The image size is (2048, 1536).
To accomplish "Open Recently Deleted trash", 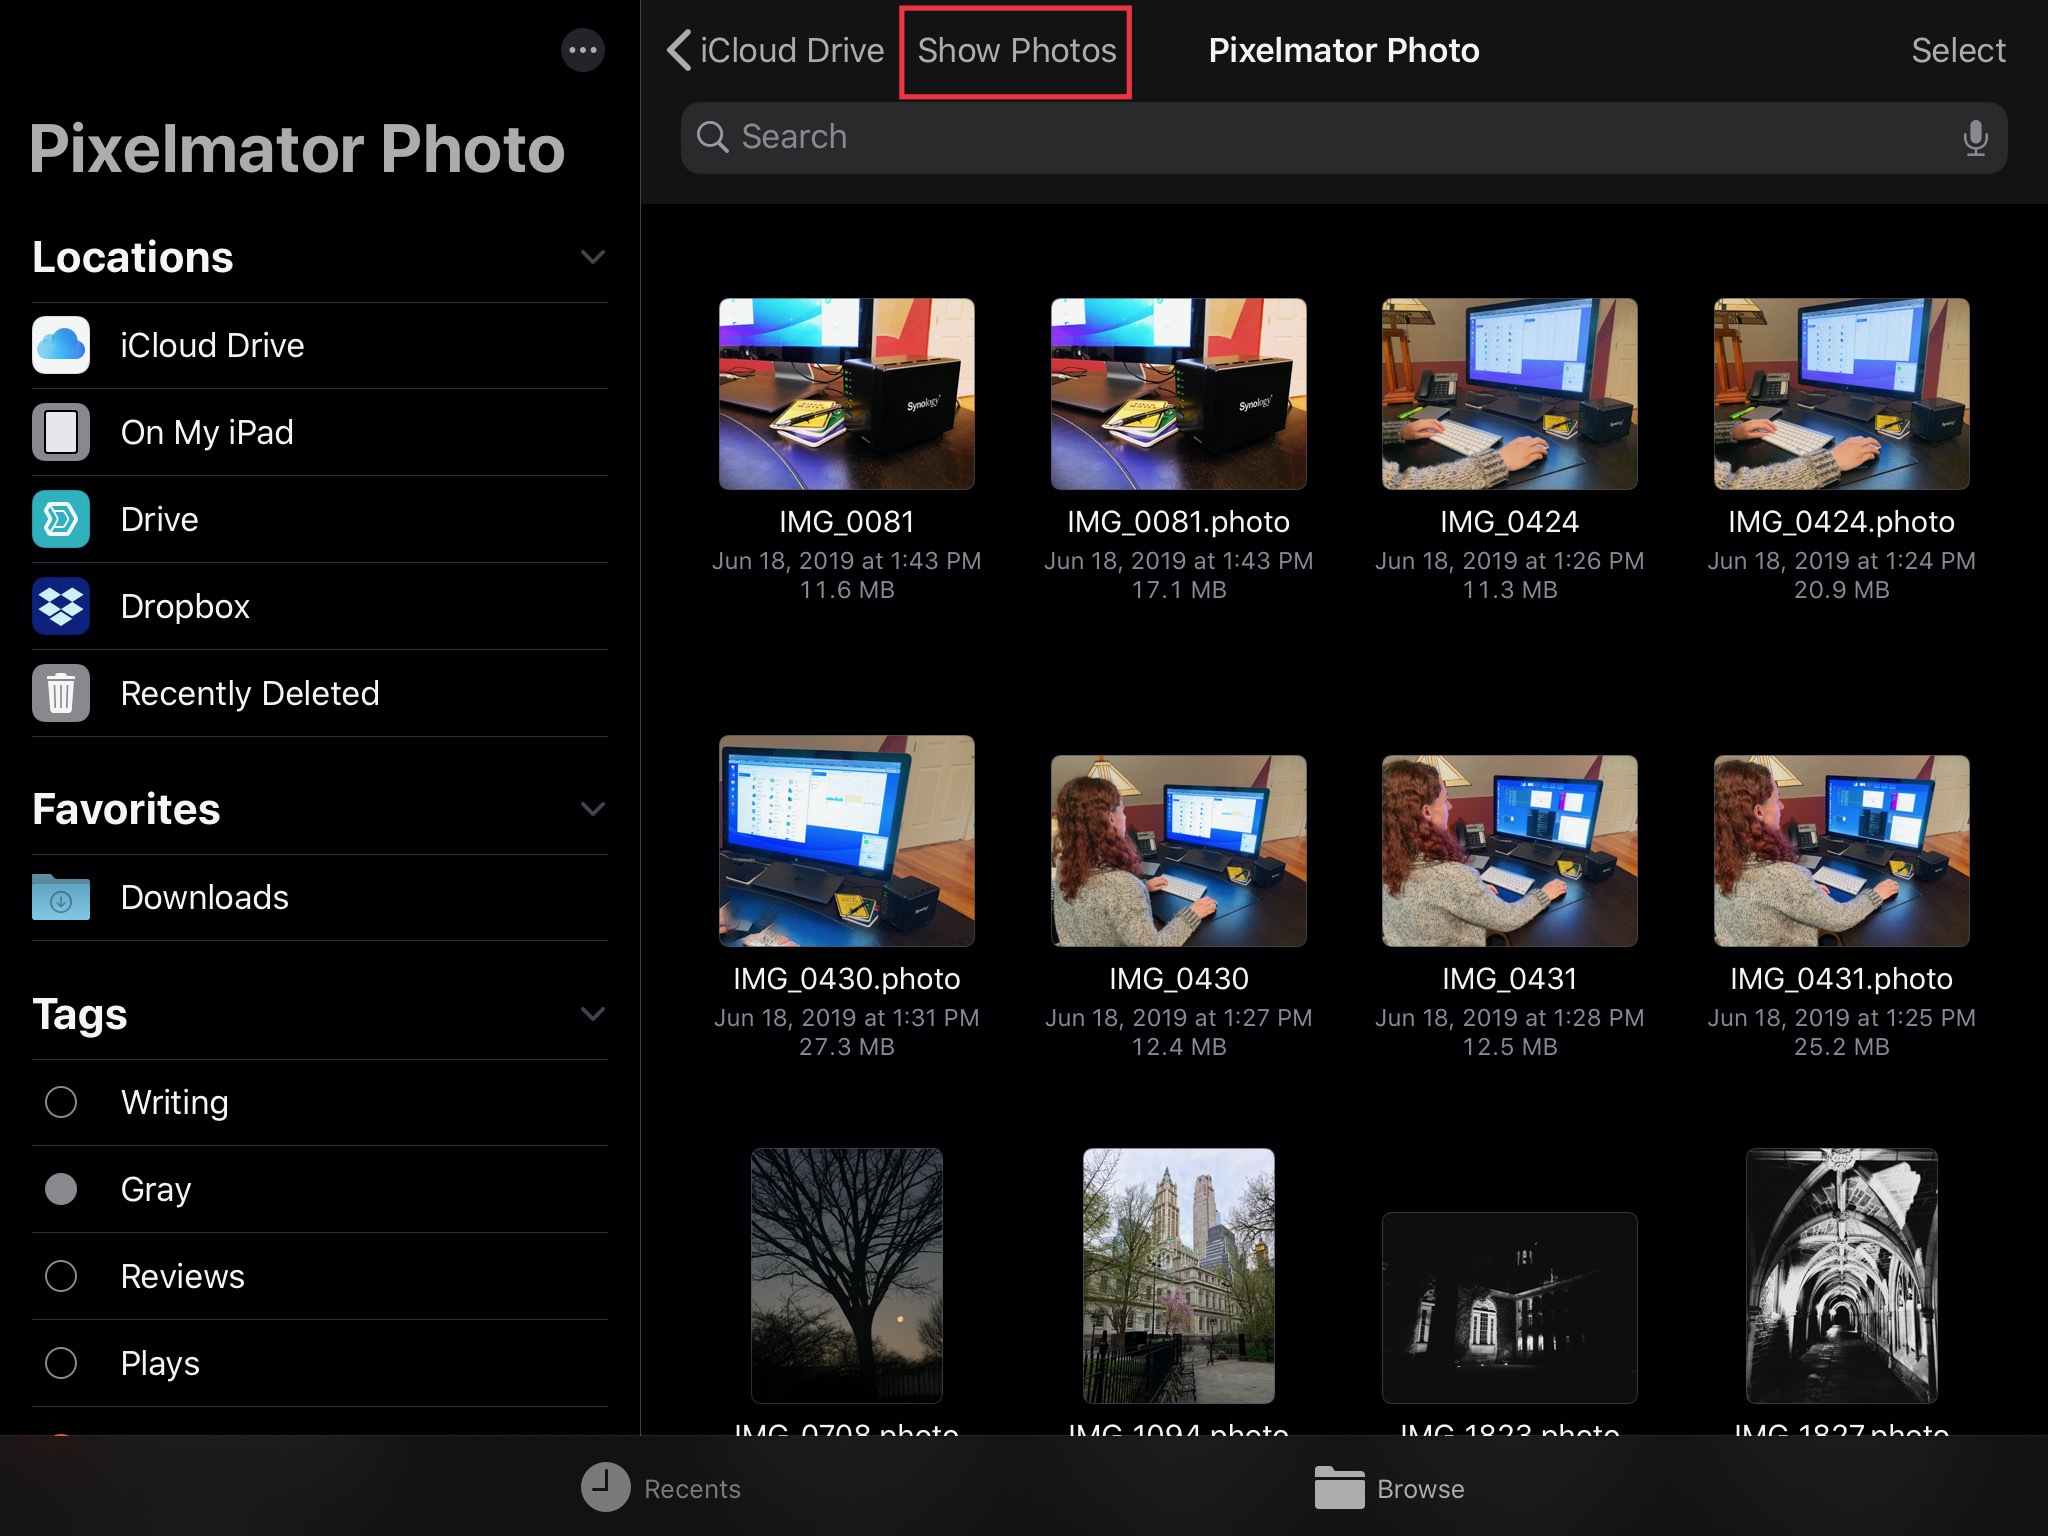I will click(320, 693).
